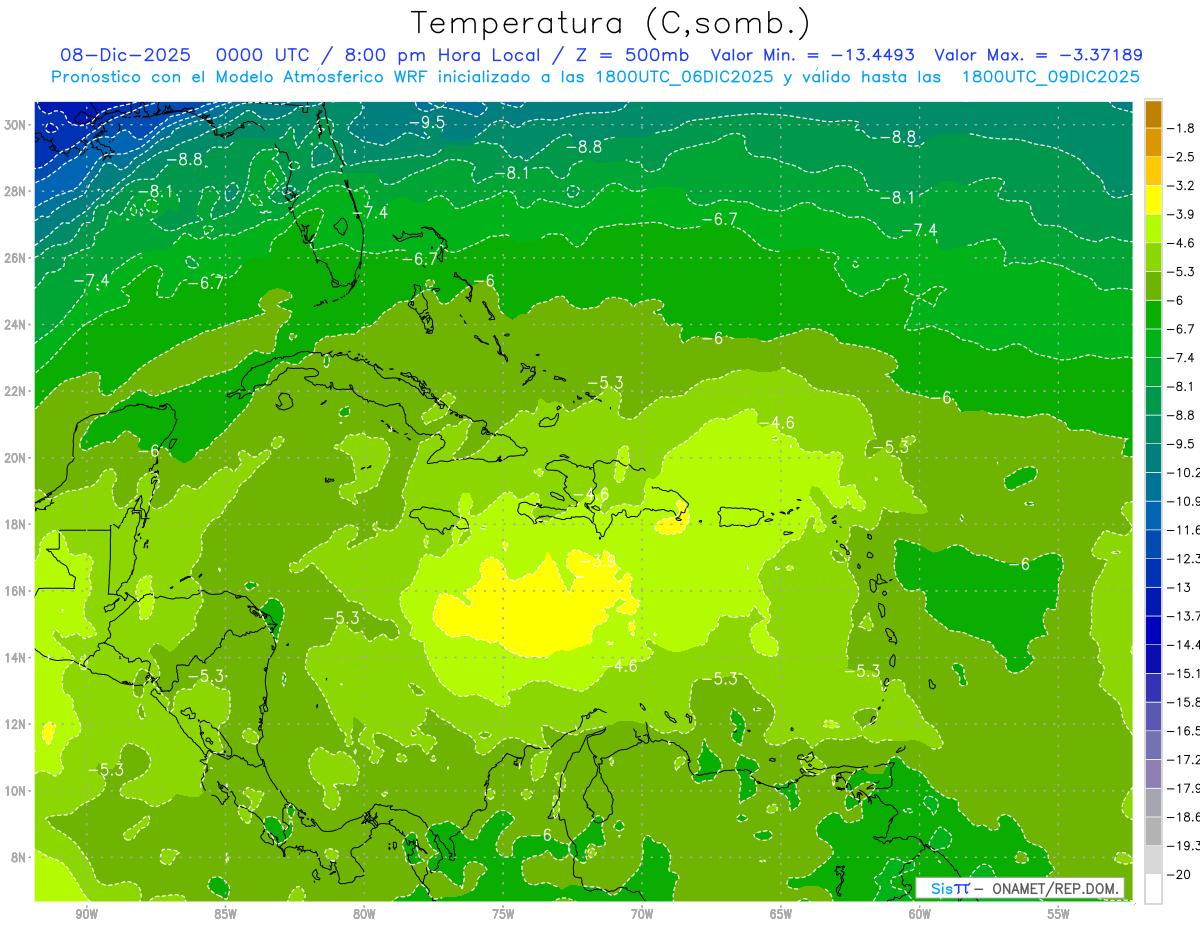The image size is (1200, 927).
Task: Click the '-9.5' contour label on the map
Action: coord(427,122)
